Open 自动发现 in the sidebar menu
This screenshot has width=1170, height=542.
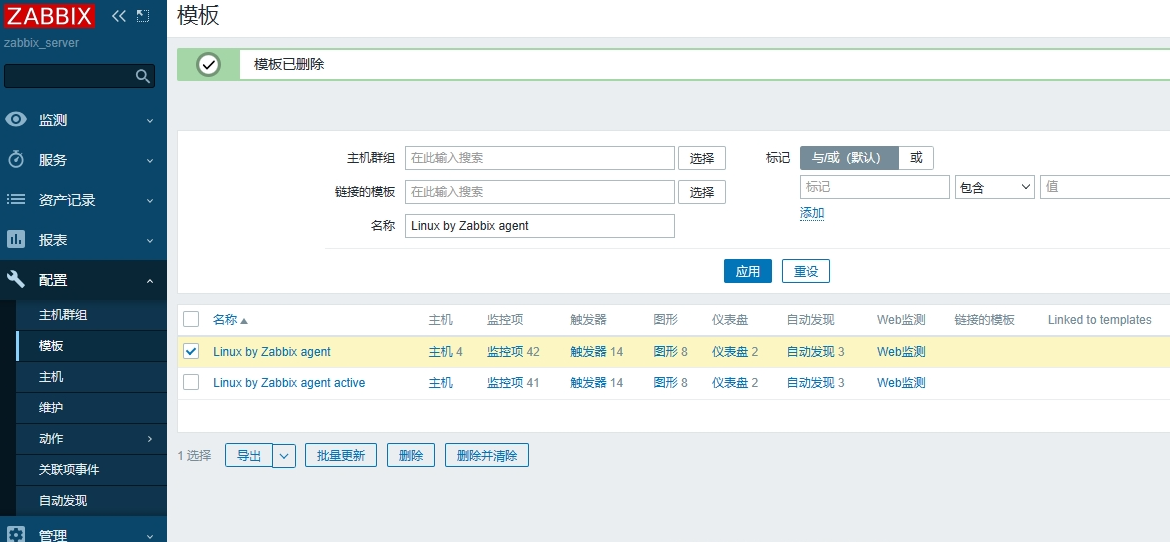click(63, 500)
